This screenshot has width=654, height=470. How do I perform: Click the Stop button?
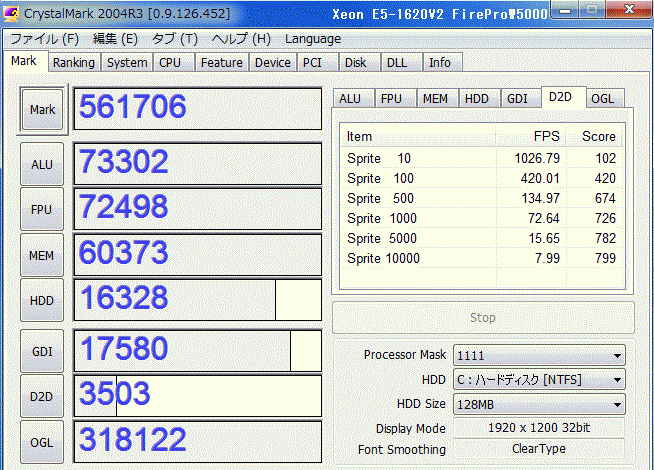483,317
